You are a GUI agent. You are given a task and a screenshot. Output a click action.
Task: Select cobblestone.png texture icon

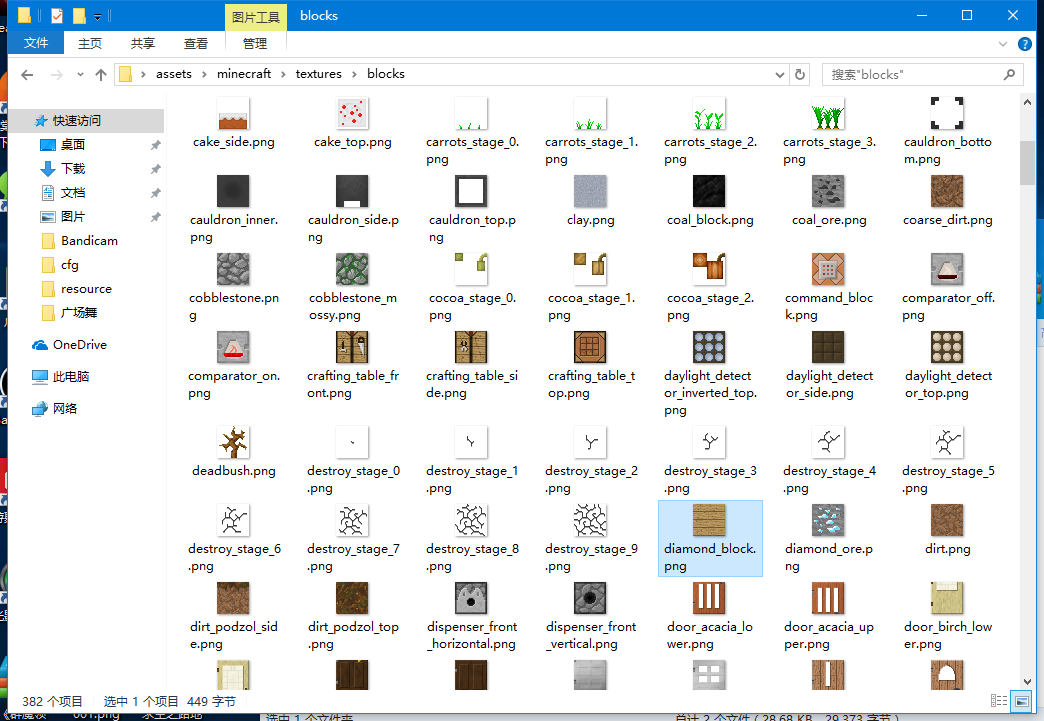233,269
